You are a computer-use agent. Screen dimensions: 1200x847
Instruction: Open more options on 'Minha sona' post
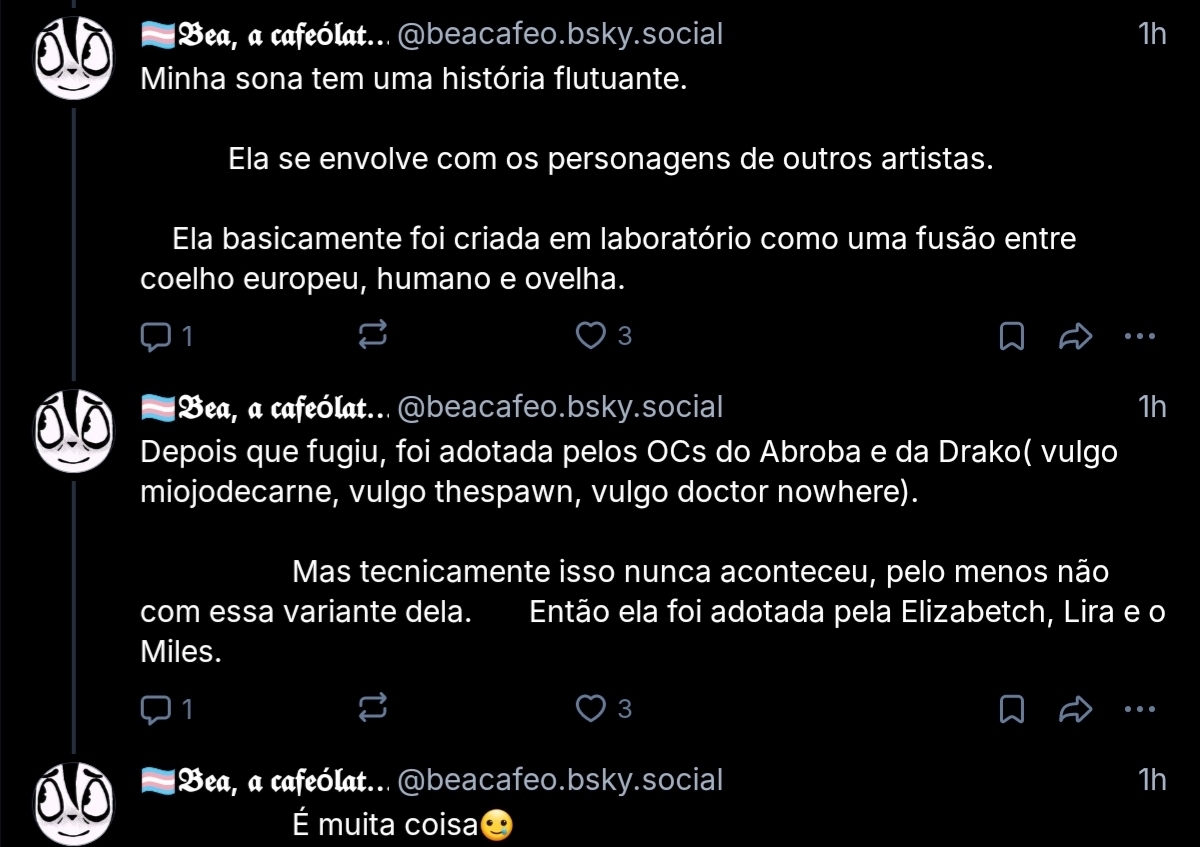coord(1139,337)
